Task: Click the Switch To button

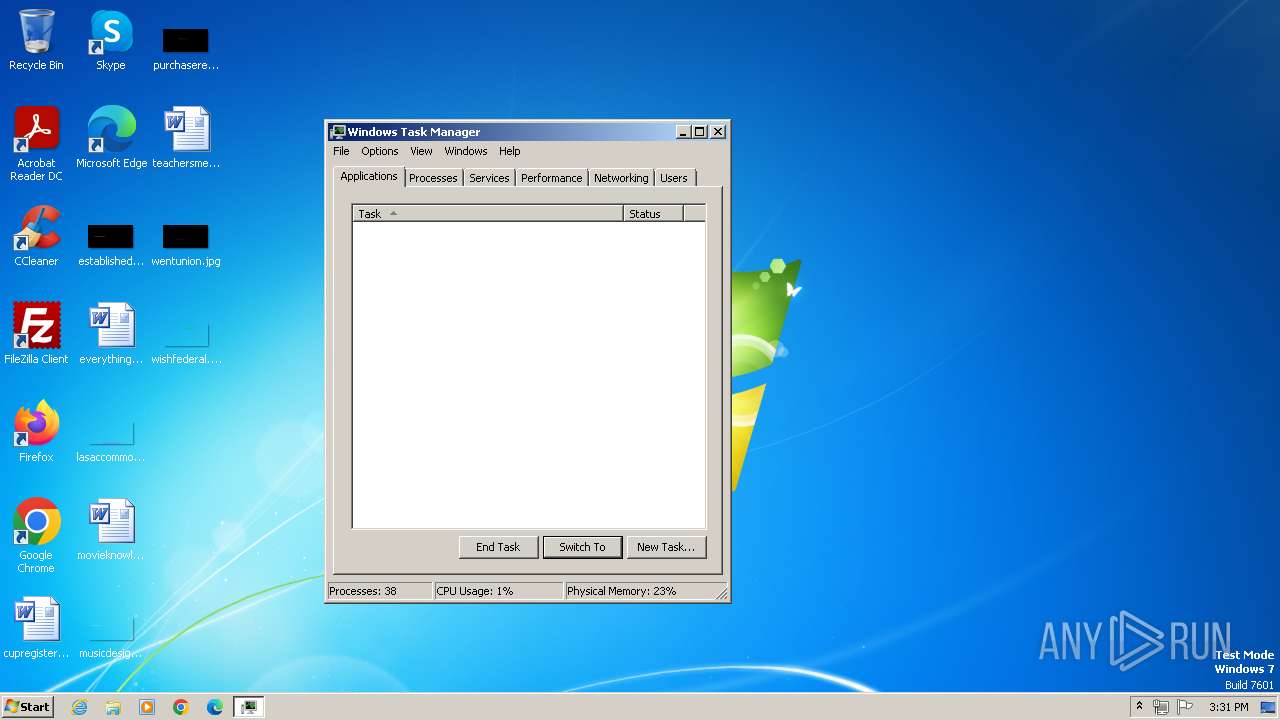Action: point(582,547)
